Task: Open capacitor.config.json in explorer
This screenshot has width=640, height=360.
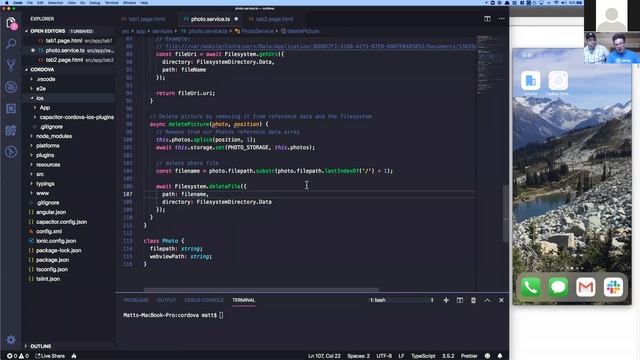Action: click(61, 222)
